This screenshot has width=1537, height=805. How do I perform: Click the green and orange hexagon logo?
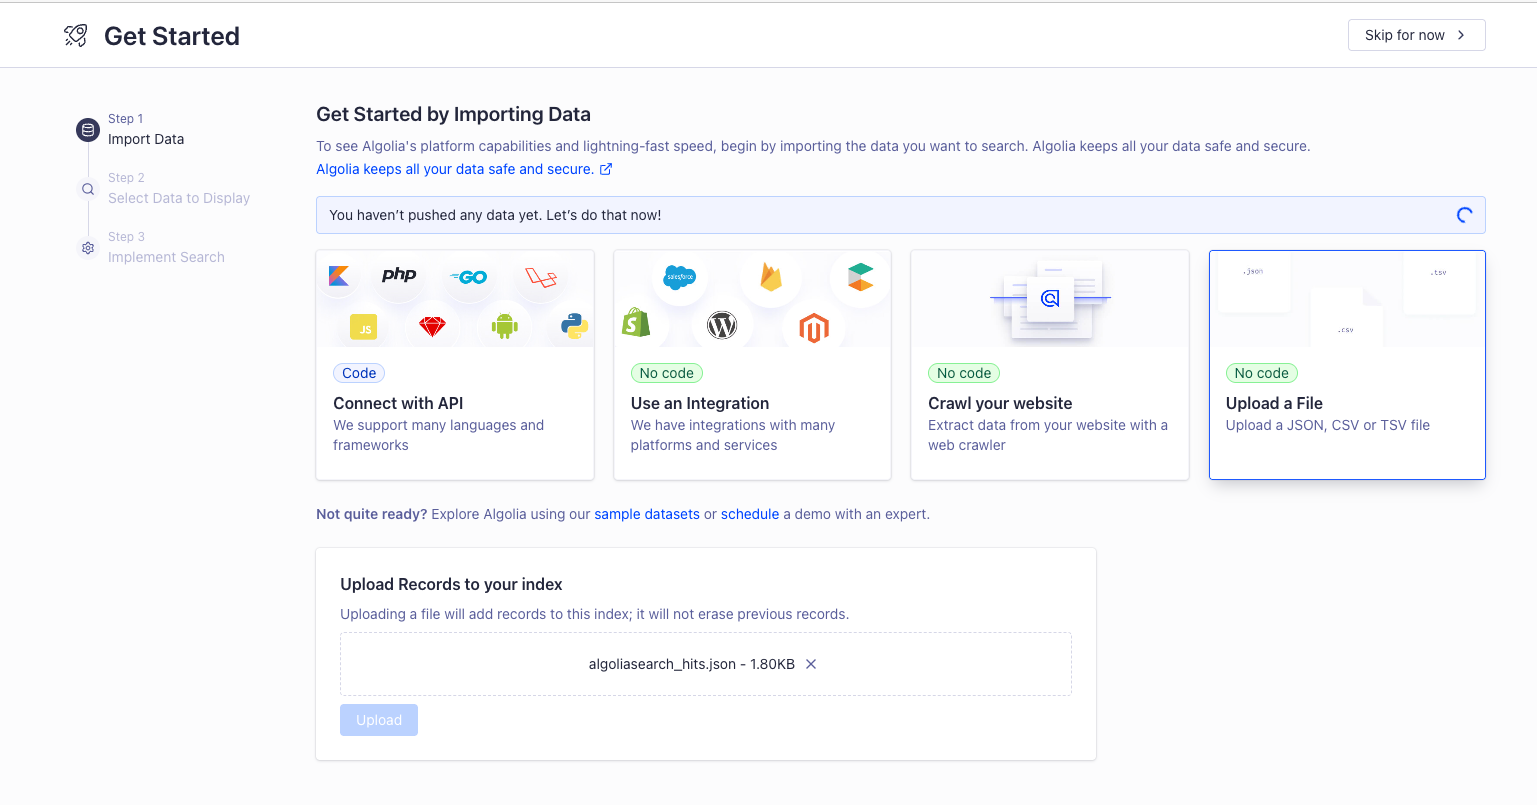860,277
